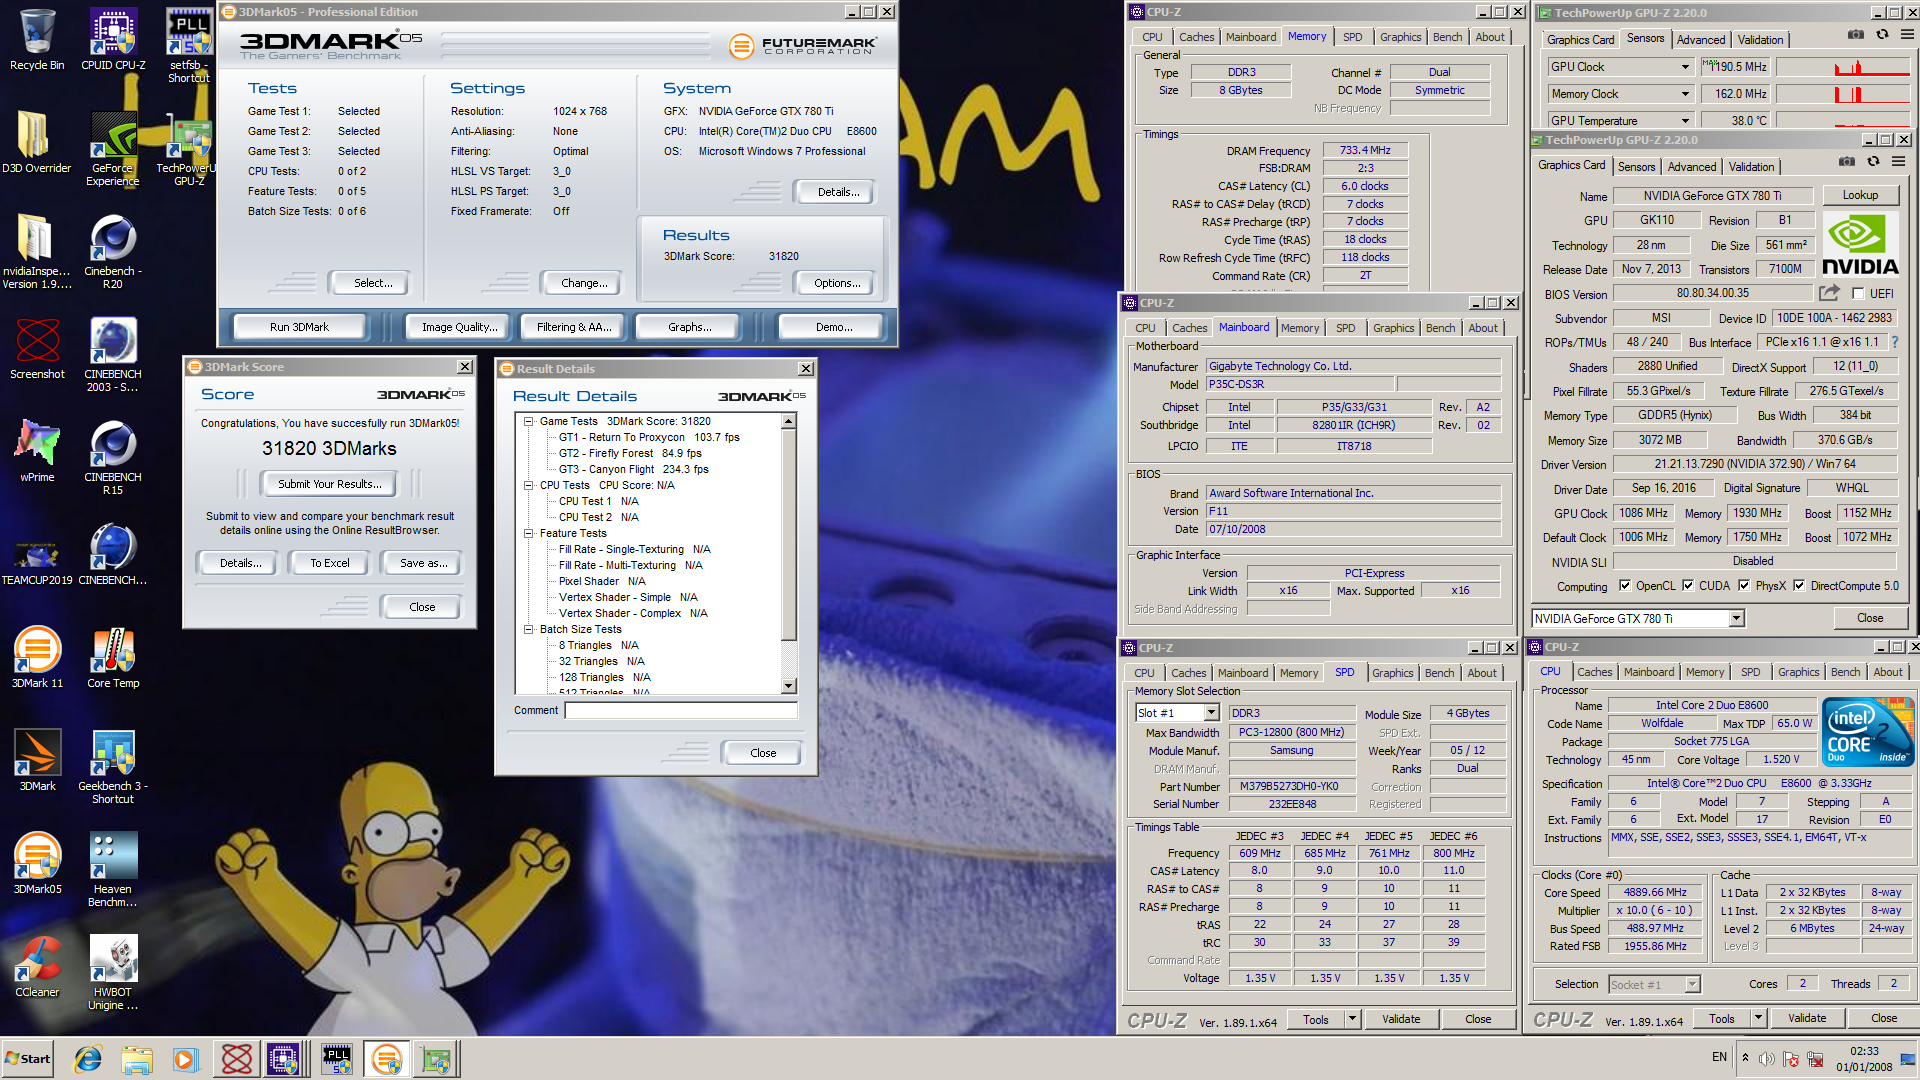
Task: Toggle the UEFI checkbox in GPU-Z
Action: tap(1858, 294)
